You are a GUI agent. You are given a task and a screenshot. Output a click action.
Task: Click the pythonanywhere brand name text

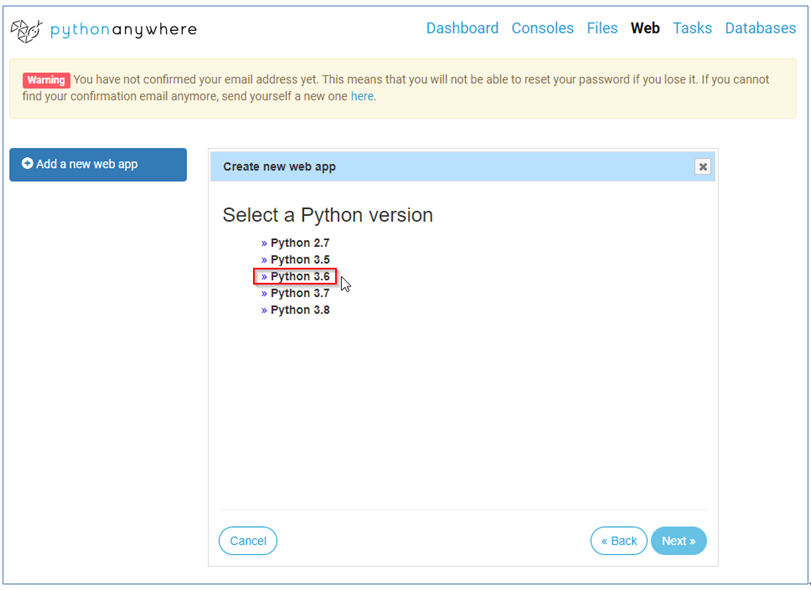tap(125, 29)
